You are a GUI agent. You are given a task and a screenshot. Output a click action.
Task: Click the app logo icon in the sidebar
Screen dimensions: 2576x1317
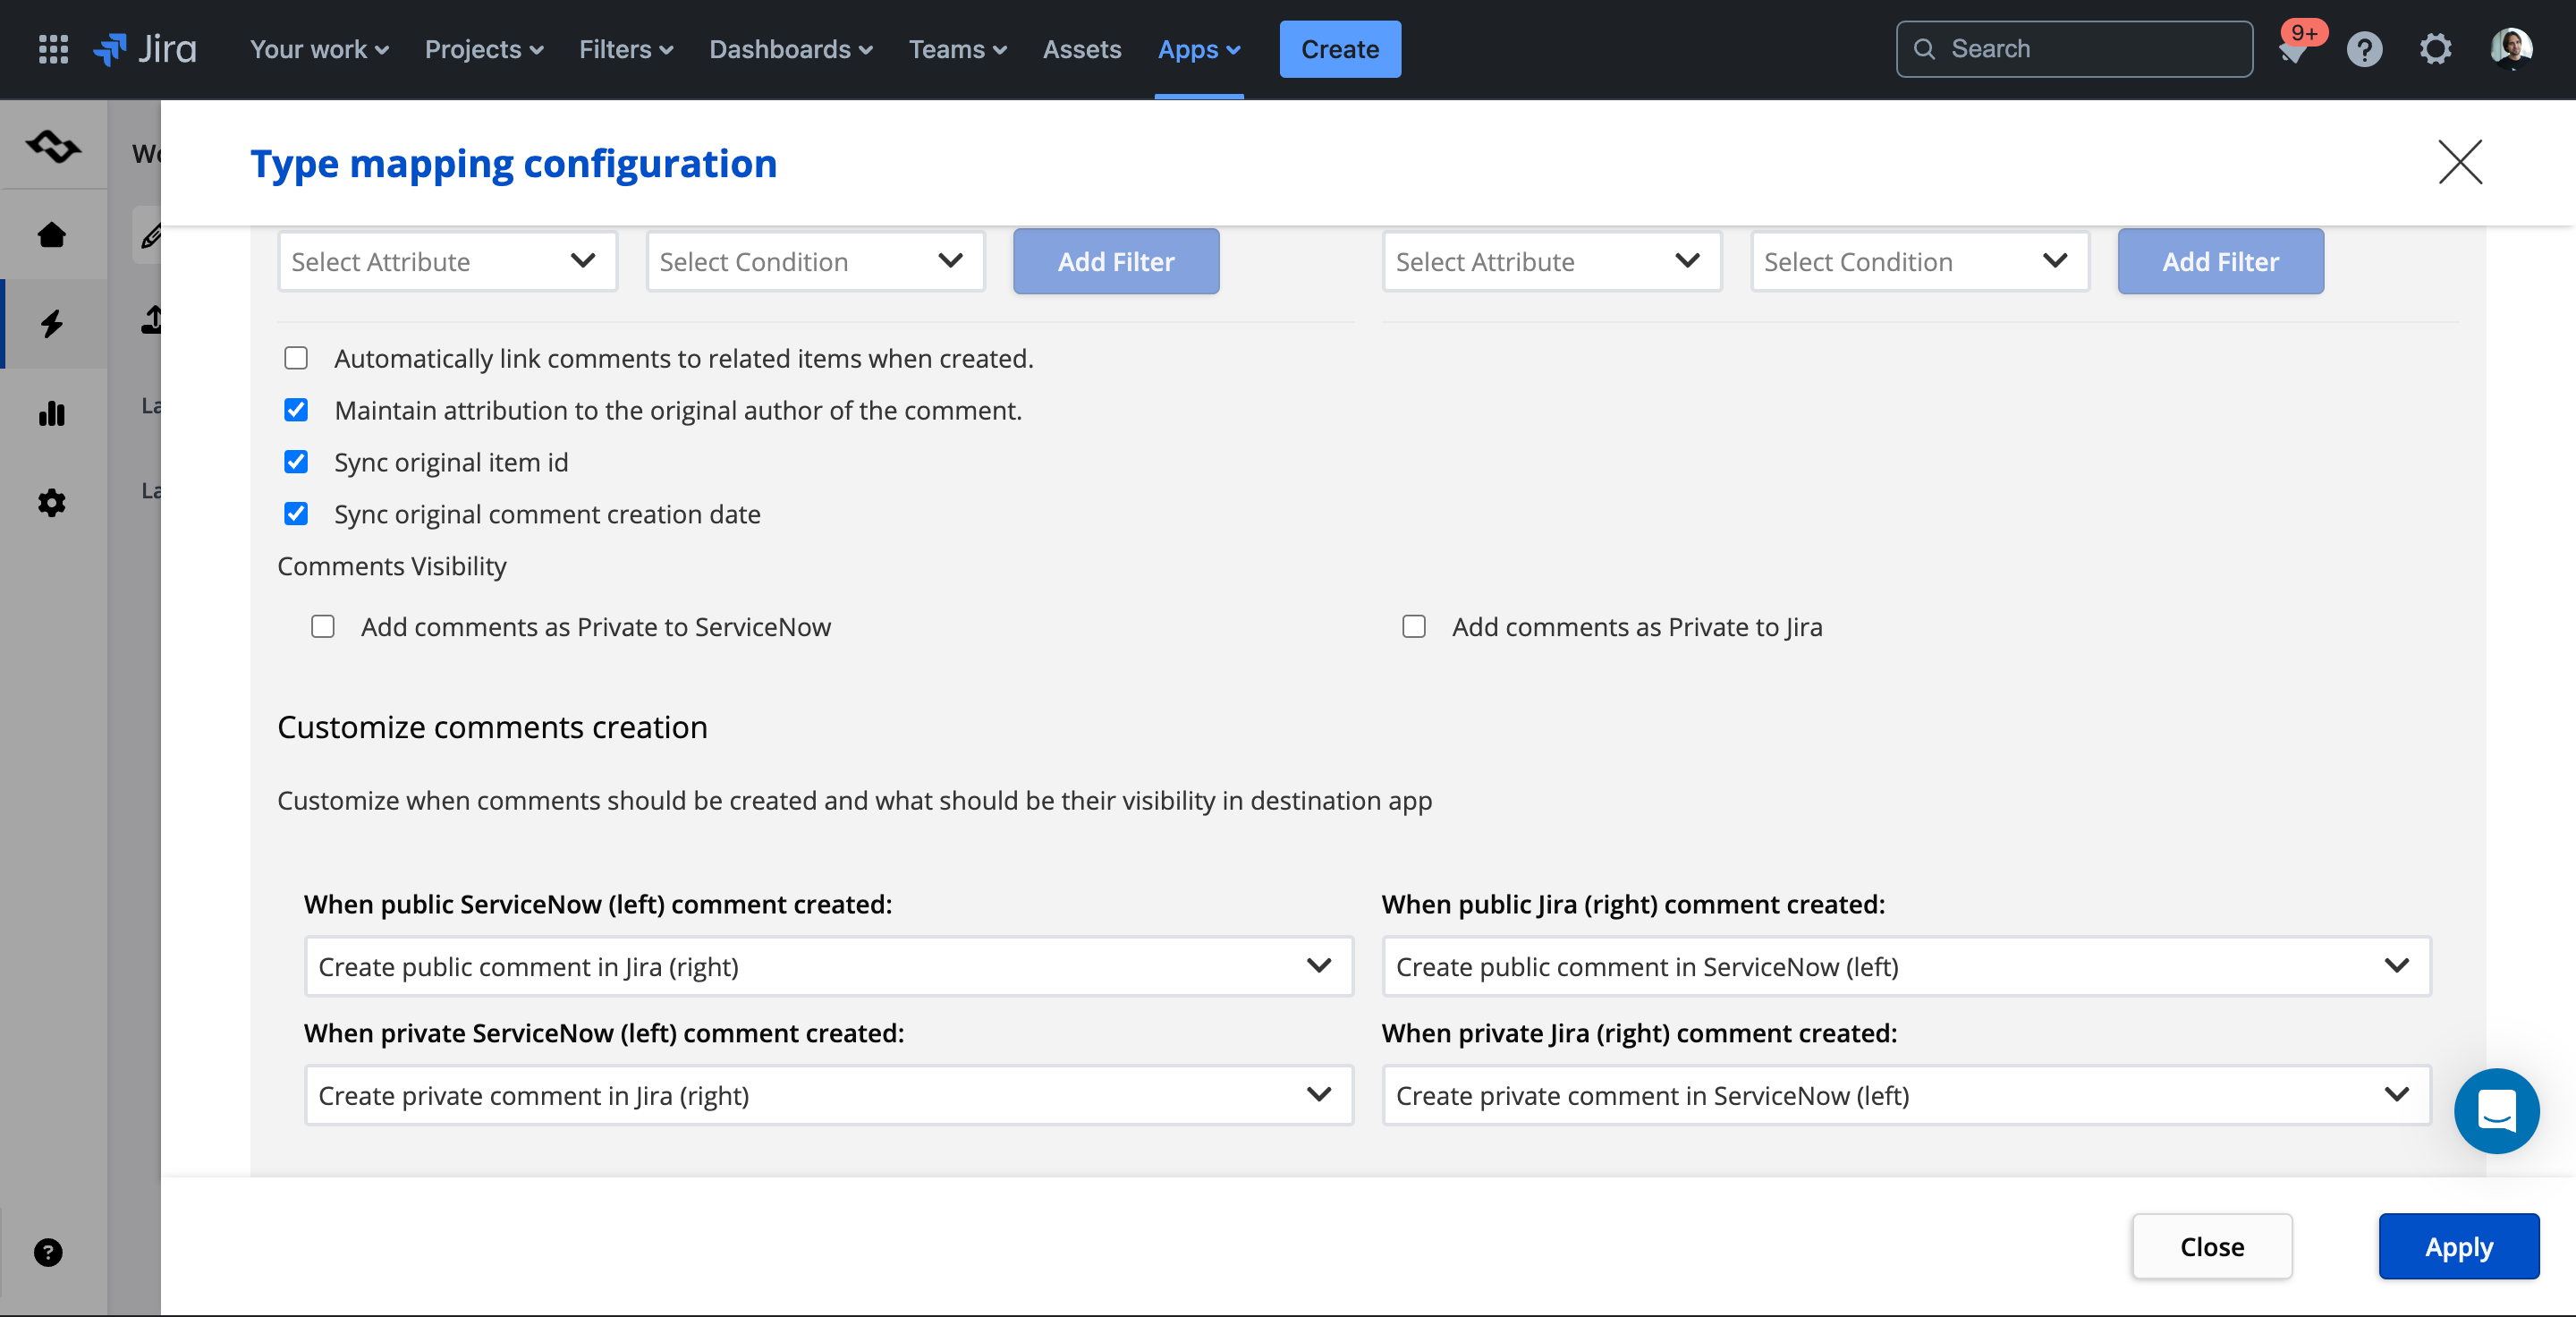[53, 146]
